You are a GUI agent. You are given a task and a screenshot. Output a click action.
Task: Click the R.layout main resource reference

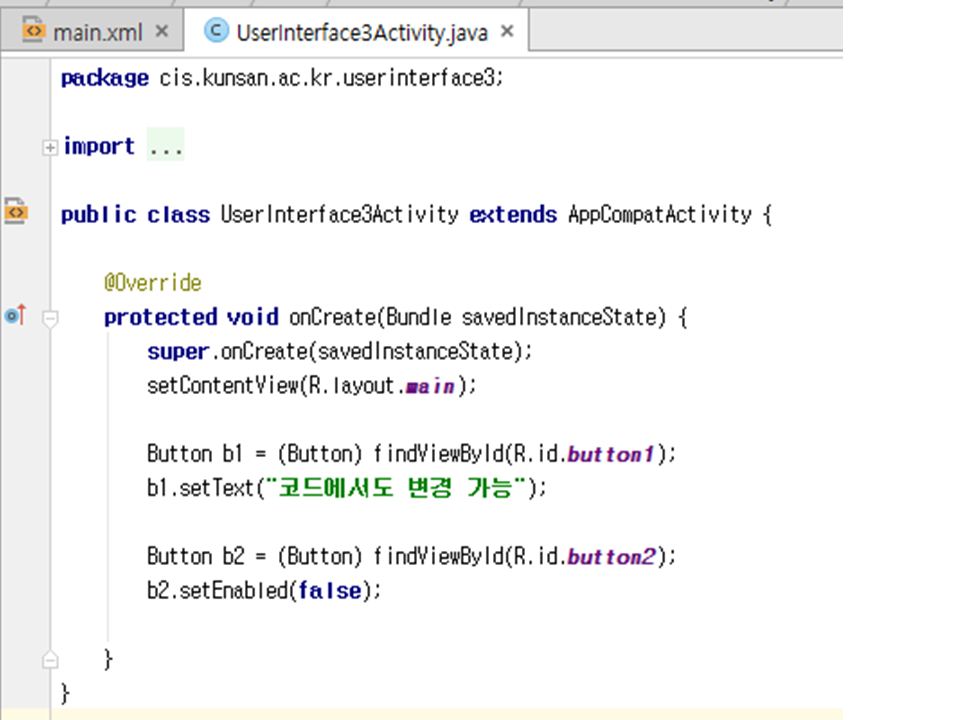point(431,386)
